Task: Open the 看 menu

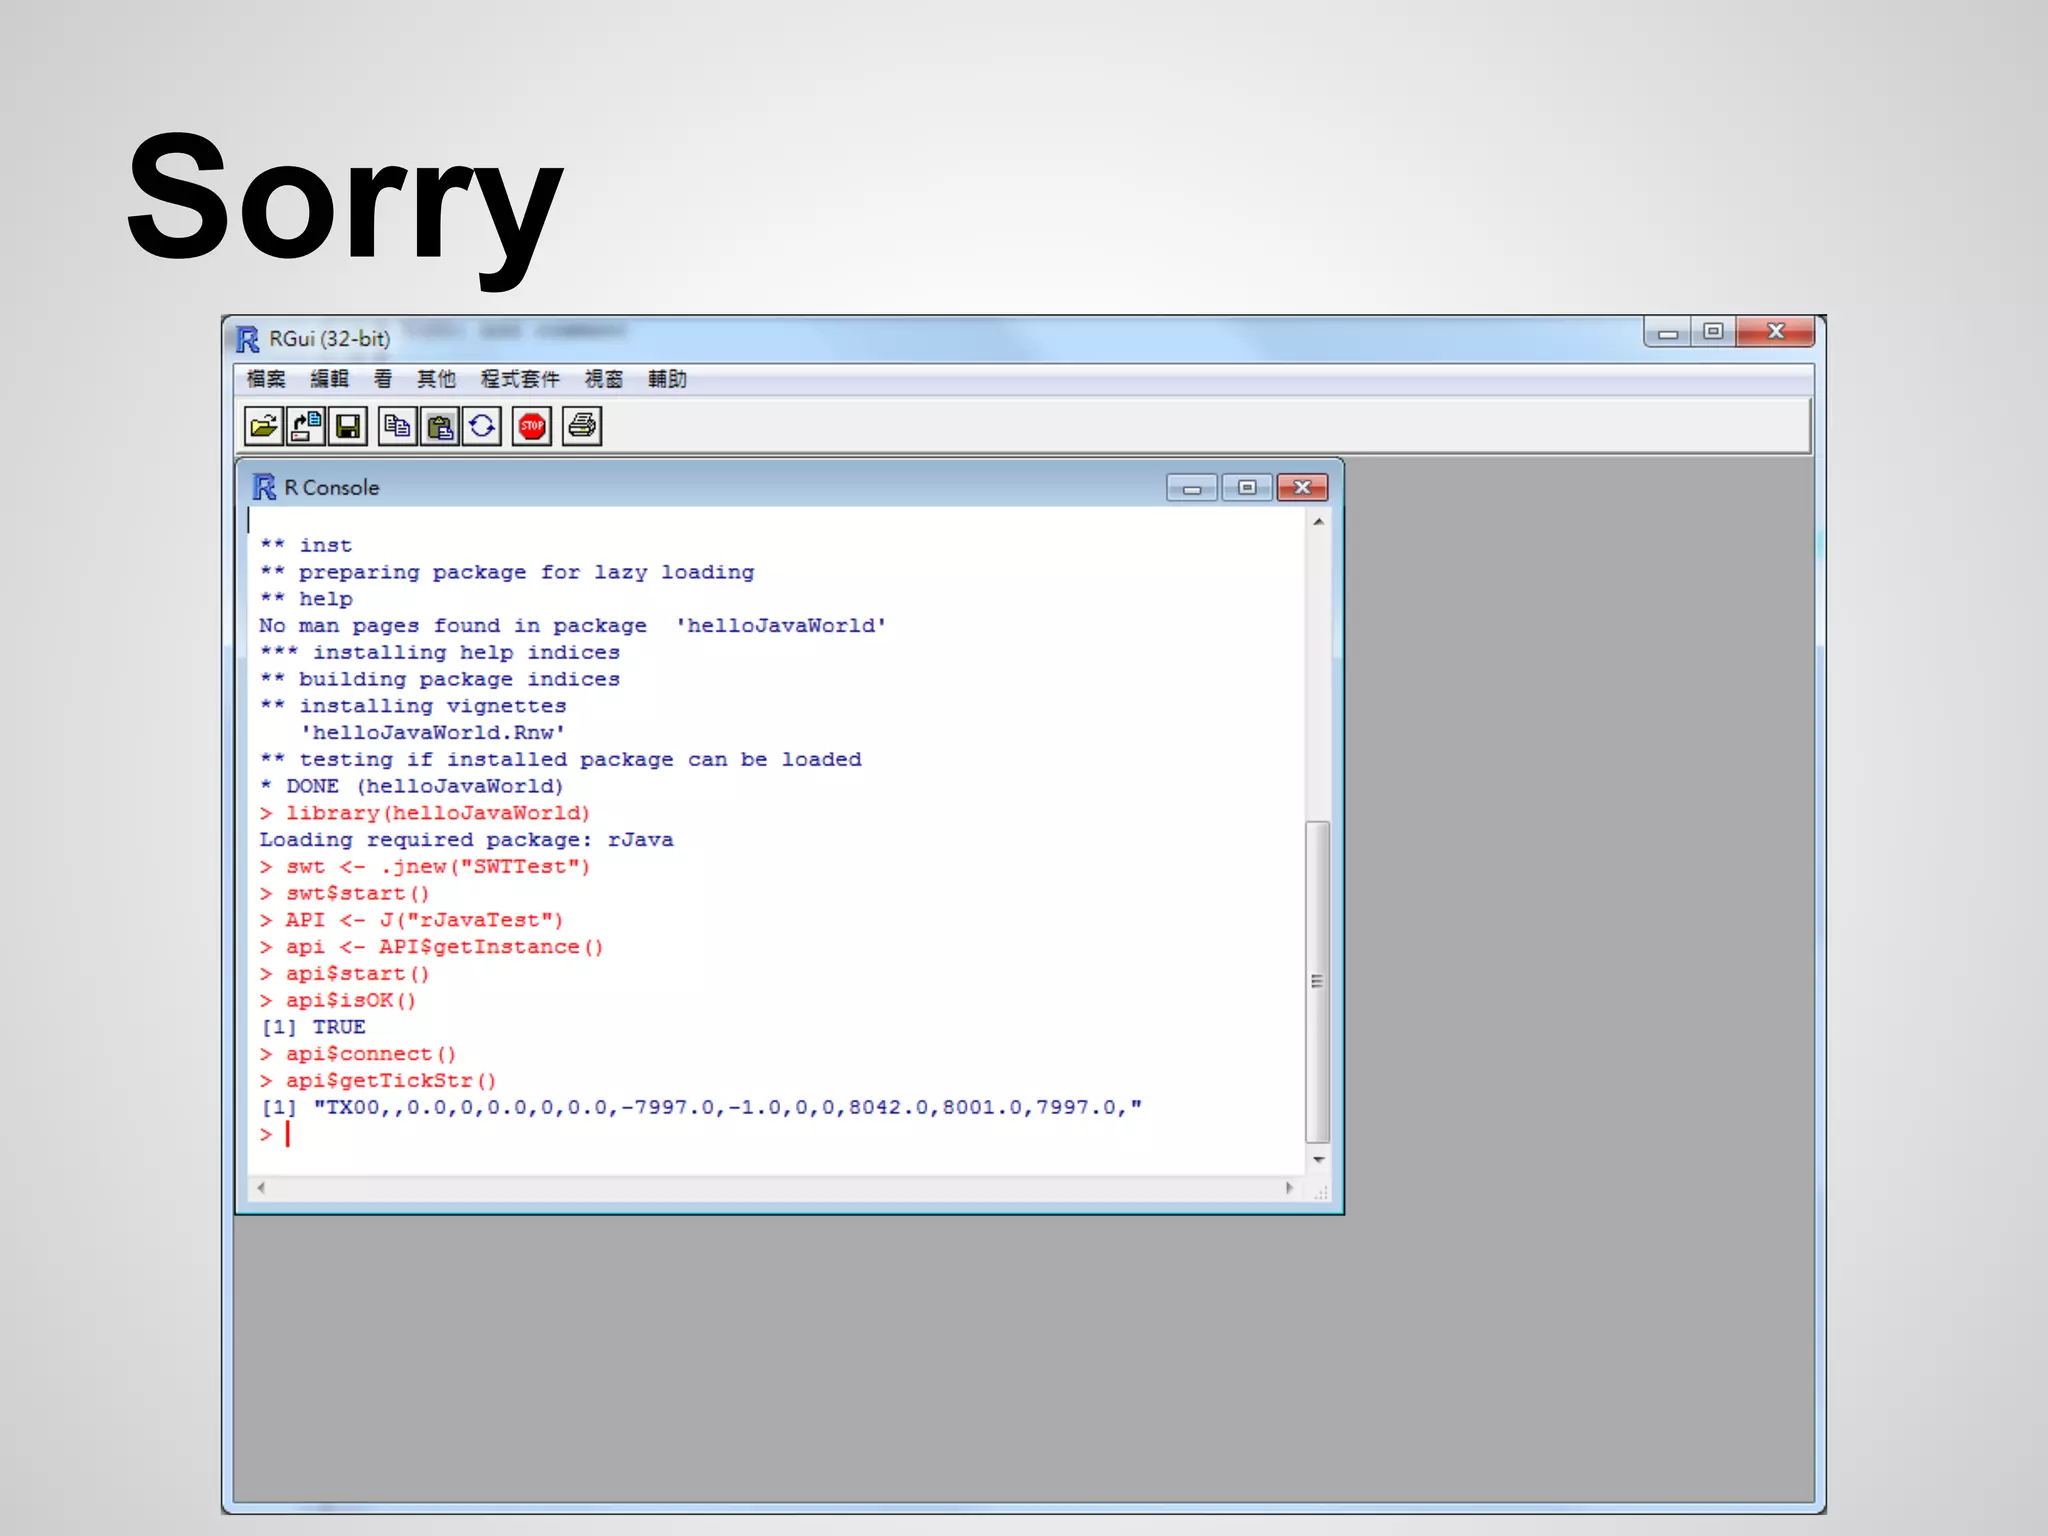Action: tap(383, 379)
